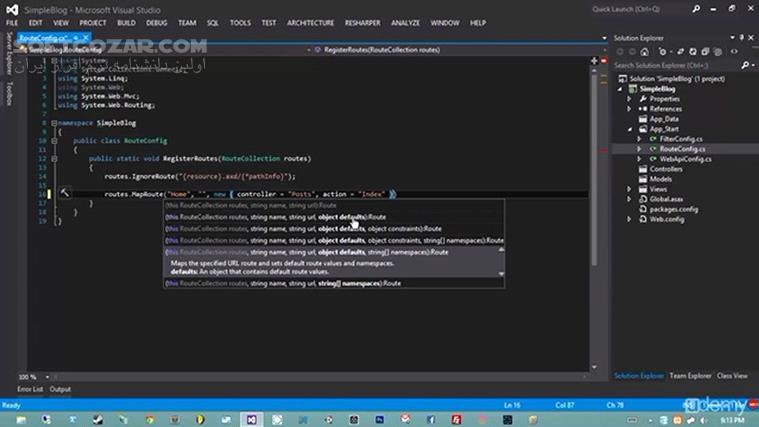Open the Steam icon in taskbar
The height and width of the screenshot is (427, 759).
click(98, 419)
